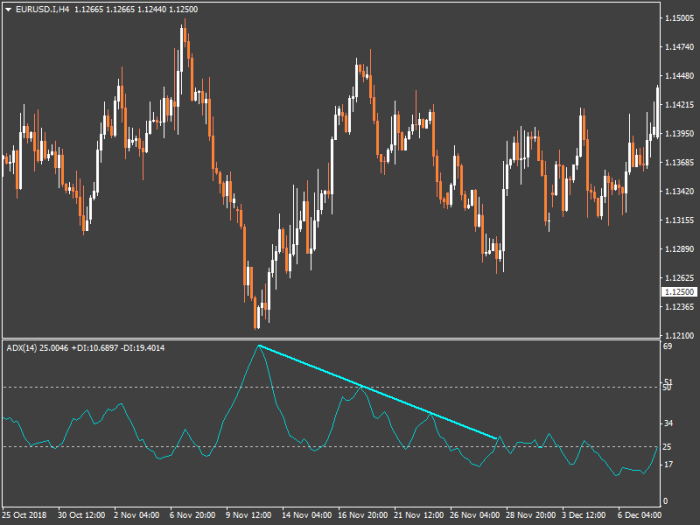
Task: Click the 9 Nov 12:00 time label
Action: [249, 515]
